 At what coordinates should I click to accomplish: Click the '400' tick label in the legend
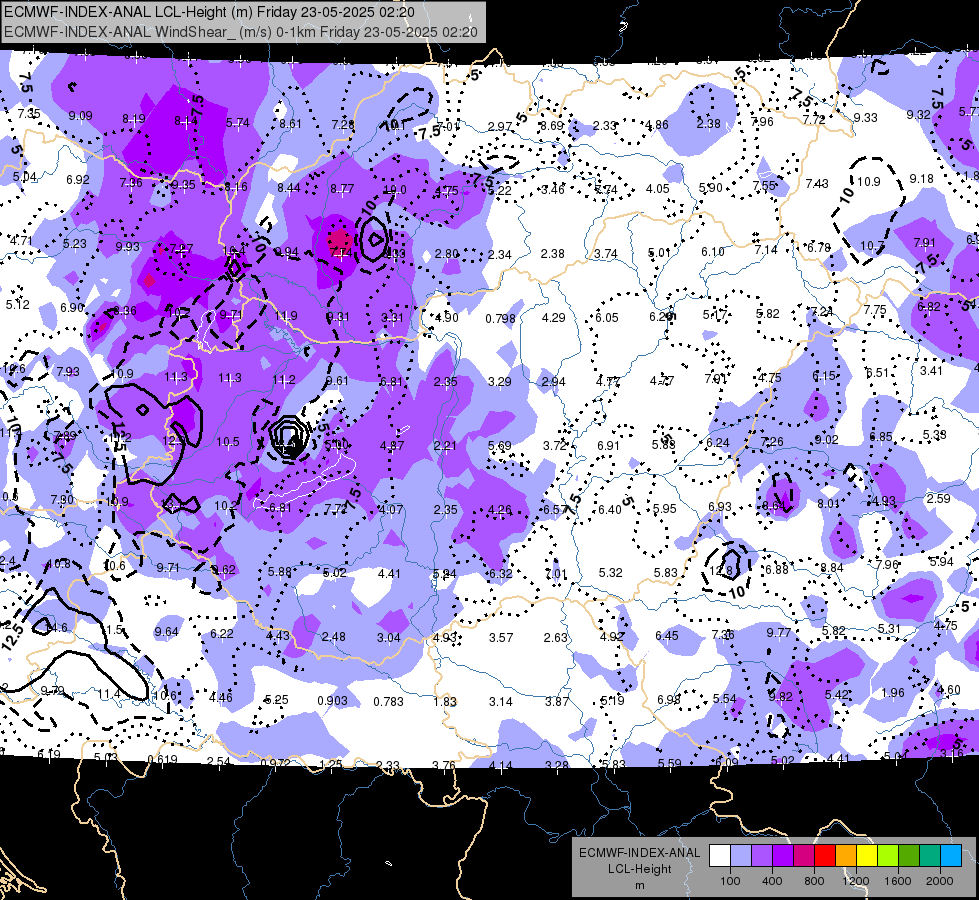772,881
